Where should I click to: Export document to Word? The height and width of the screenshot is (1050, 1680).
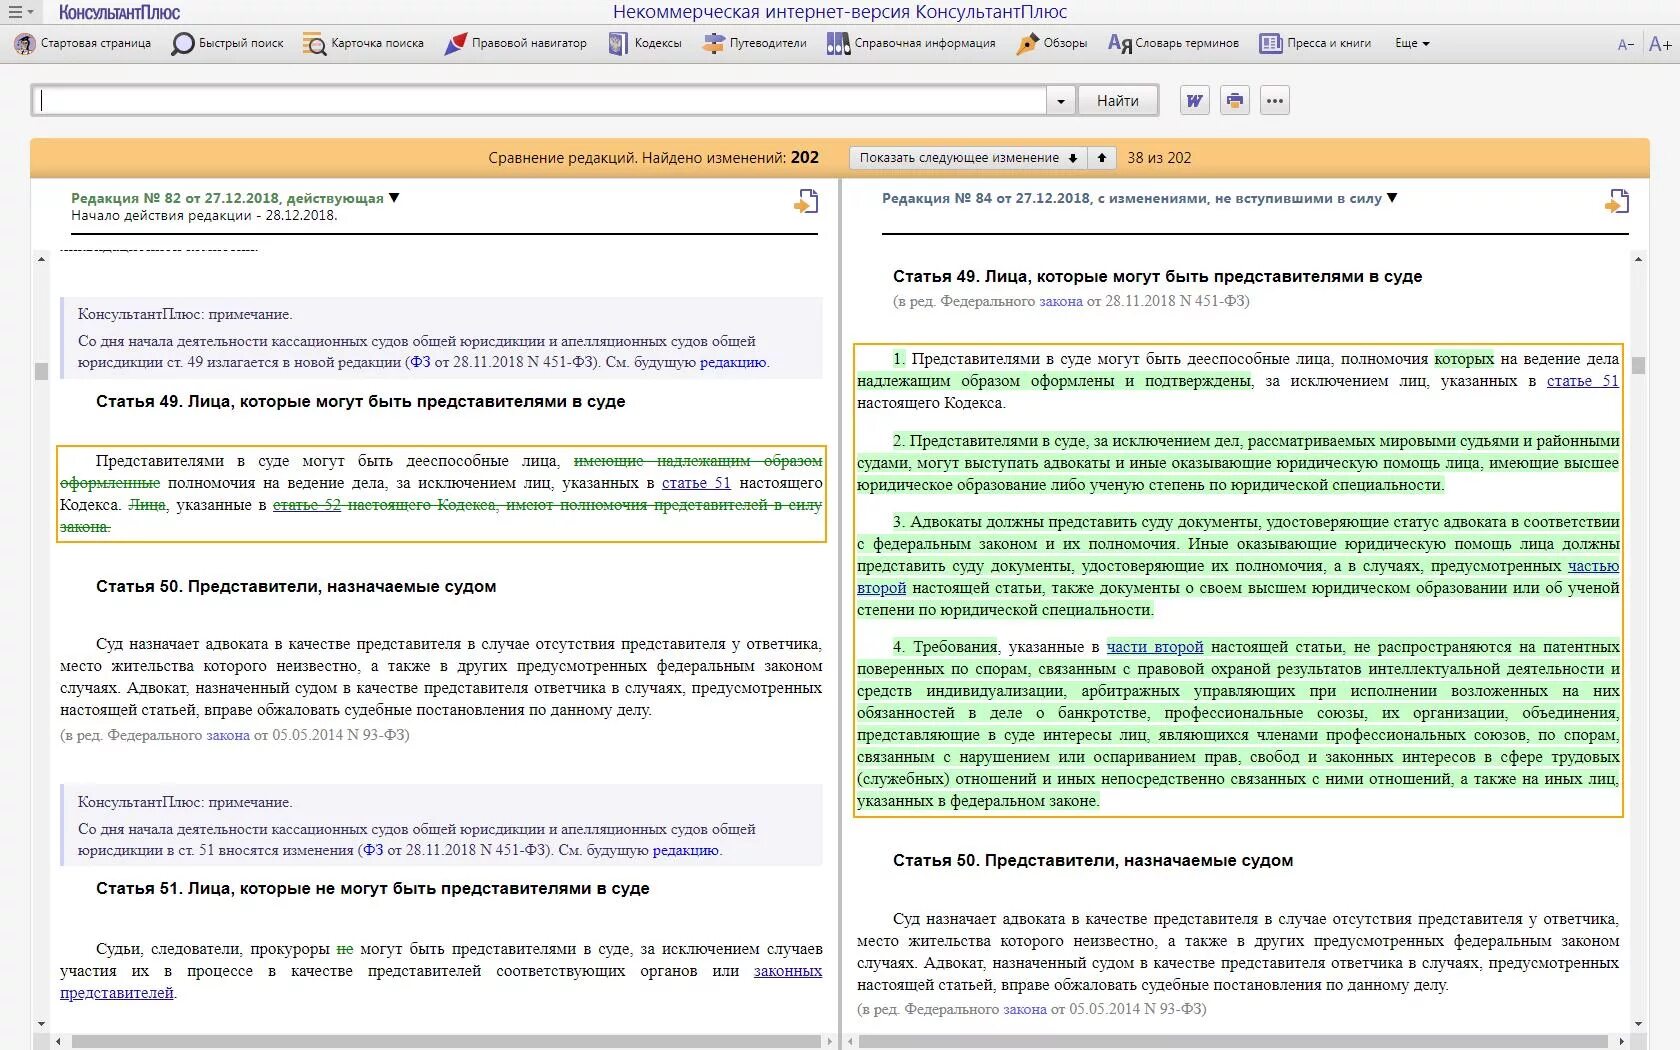(x=1195, y=101)
